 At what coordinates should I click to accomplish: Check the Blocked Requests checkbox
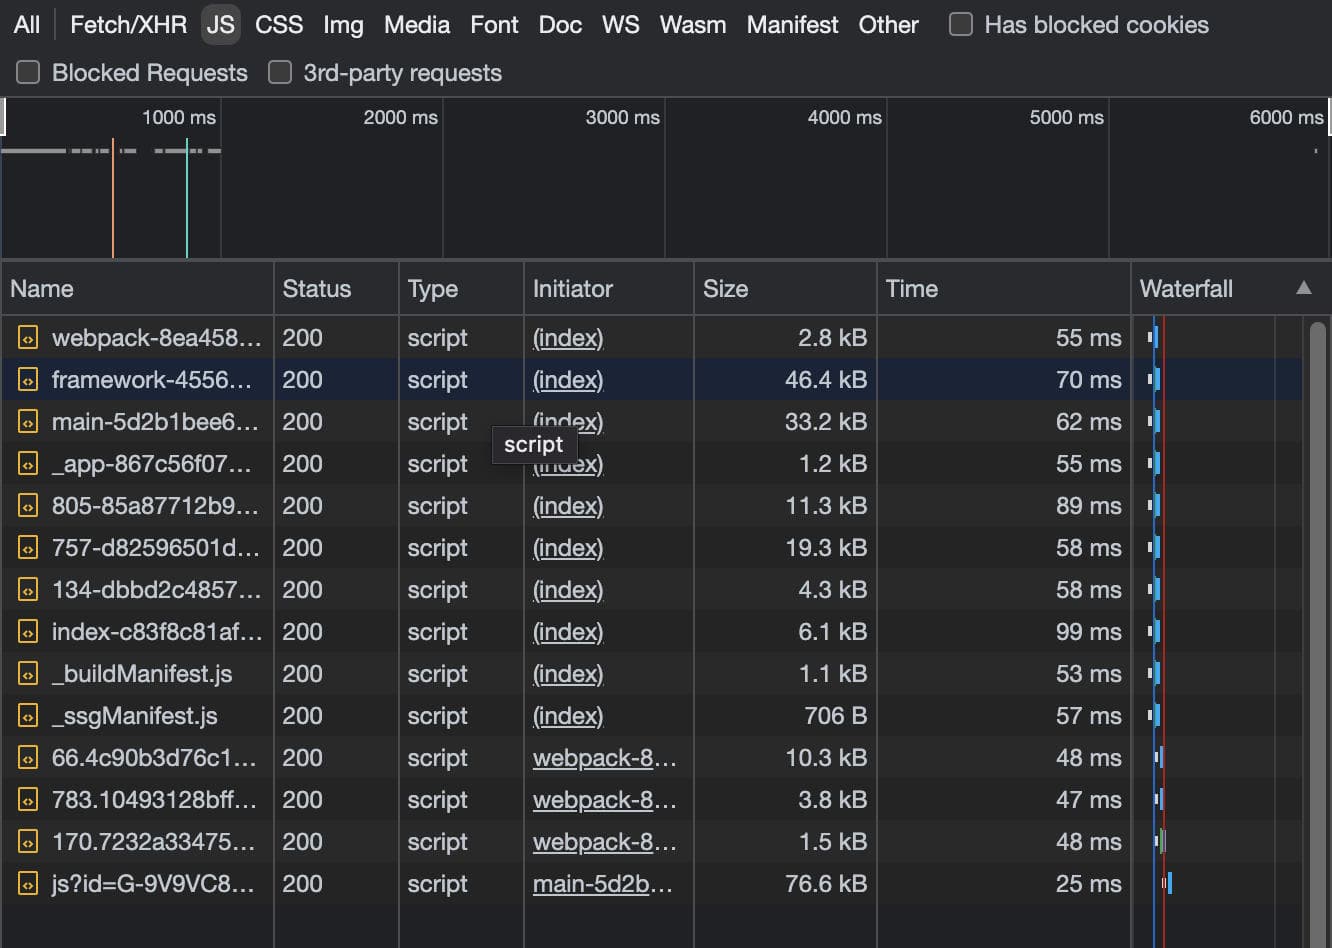27,72
